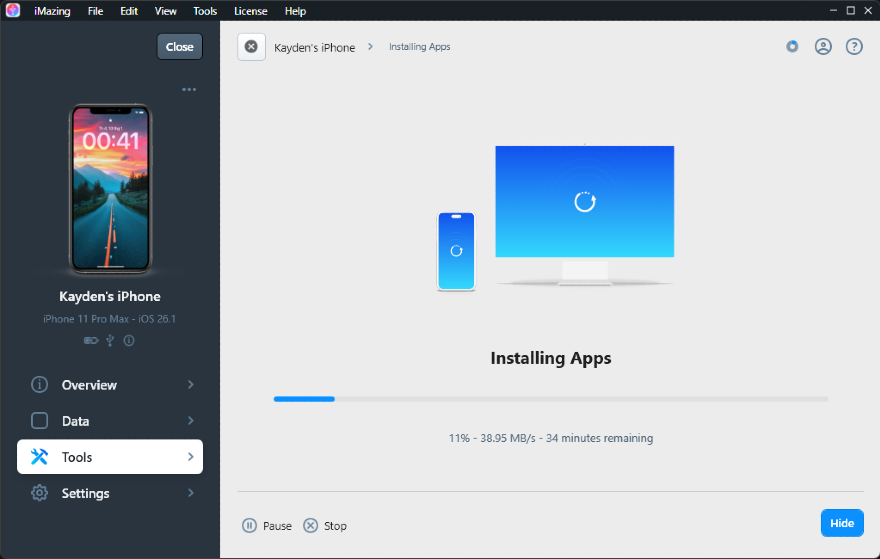Screen dimensions: 880x559
Task: Open the iMazing menu
Action: (52, 11)
